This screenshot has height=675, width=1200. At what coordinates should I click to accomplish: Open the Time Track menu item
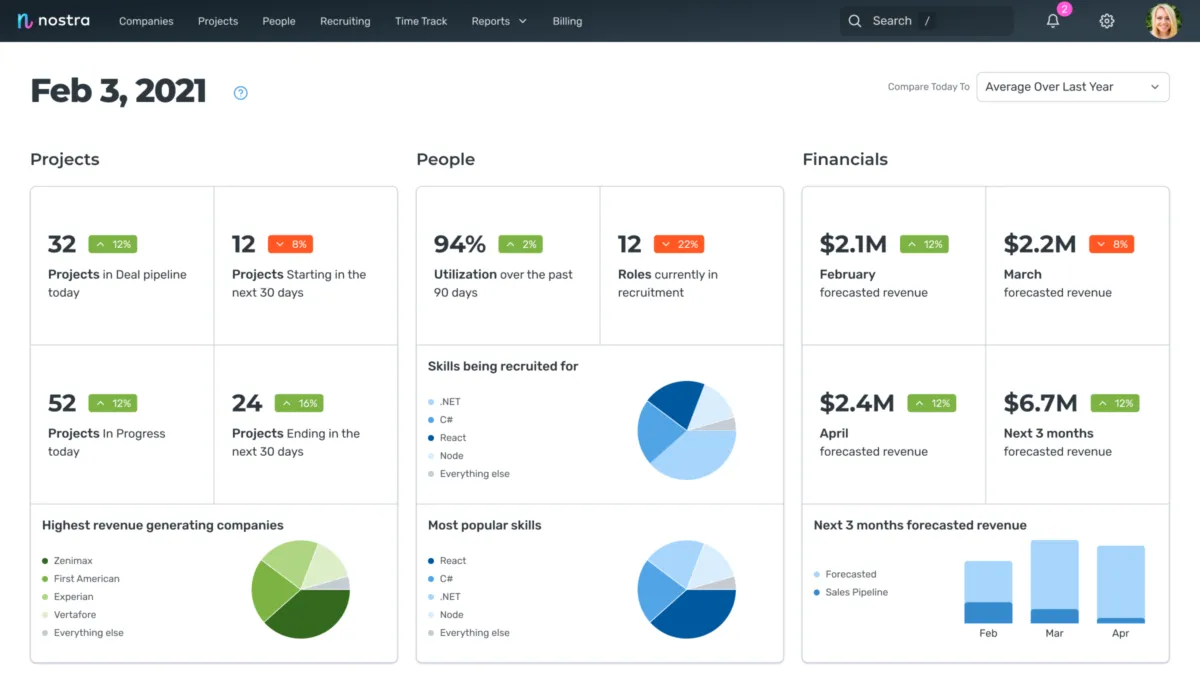point(421,21)
